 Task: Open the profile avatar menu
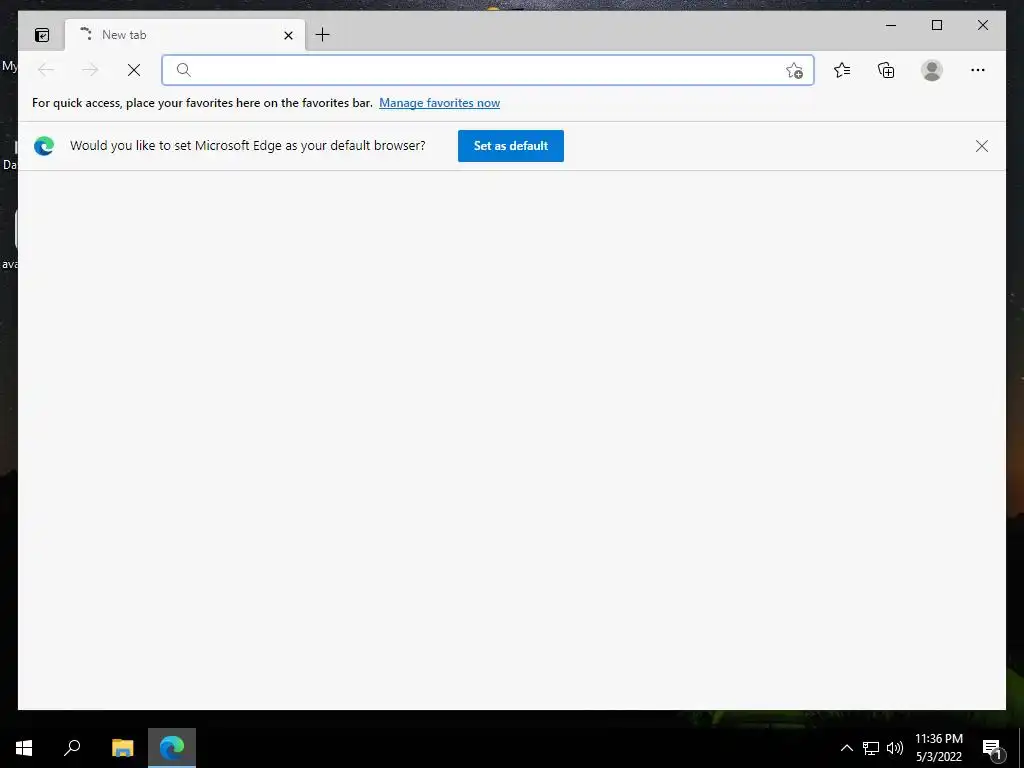[x=931, y=70]
